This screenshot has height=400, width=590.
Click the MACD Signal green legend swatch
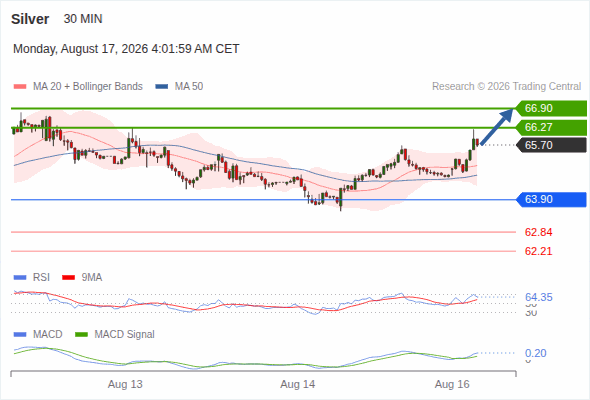click(x=81, y=334)
